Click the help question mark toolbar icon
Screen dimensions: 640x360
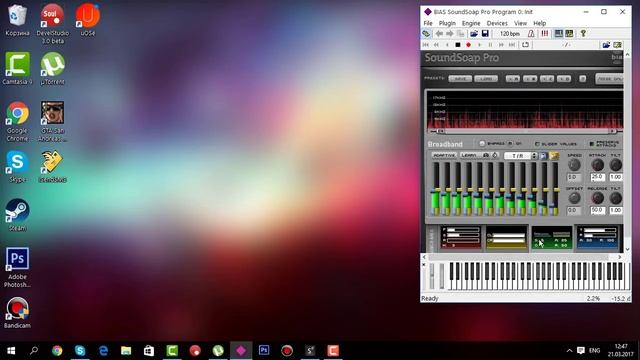583,33
